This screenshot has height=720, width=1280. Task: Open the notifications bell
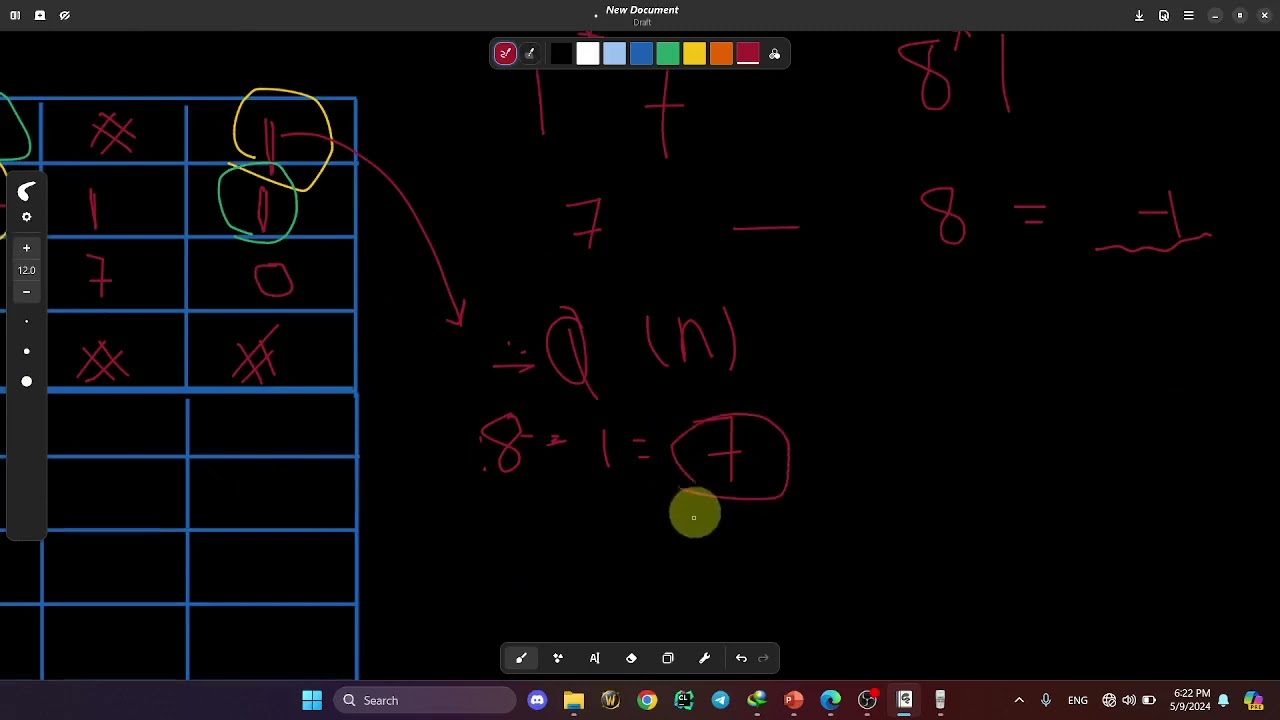[1223, 700]
